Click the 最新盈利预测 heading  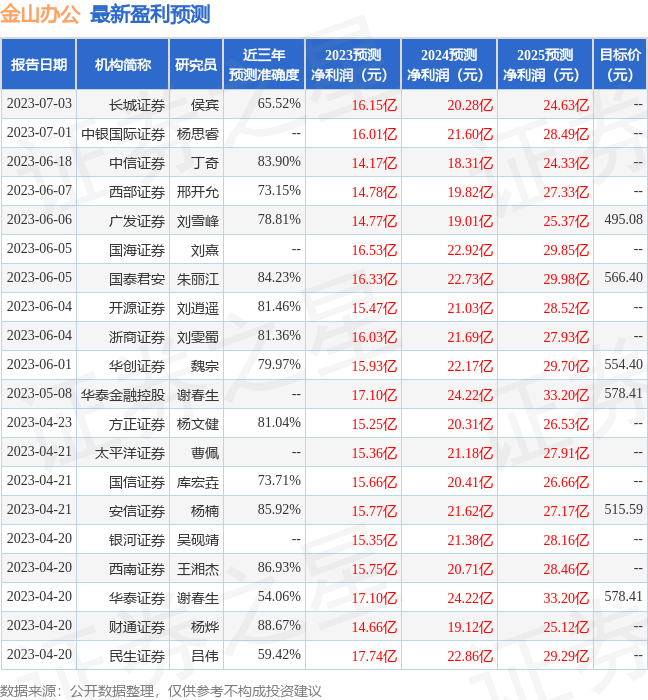click(x=150, y=14)
